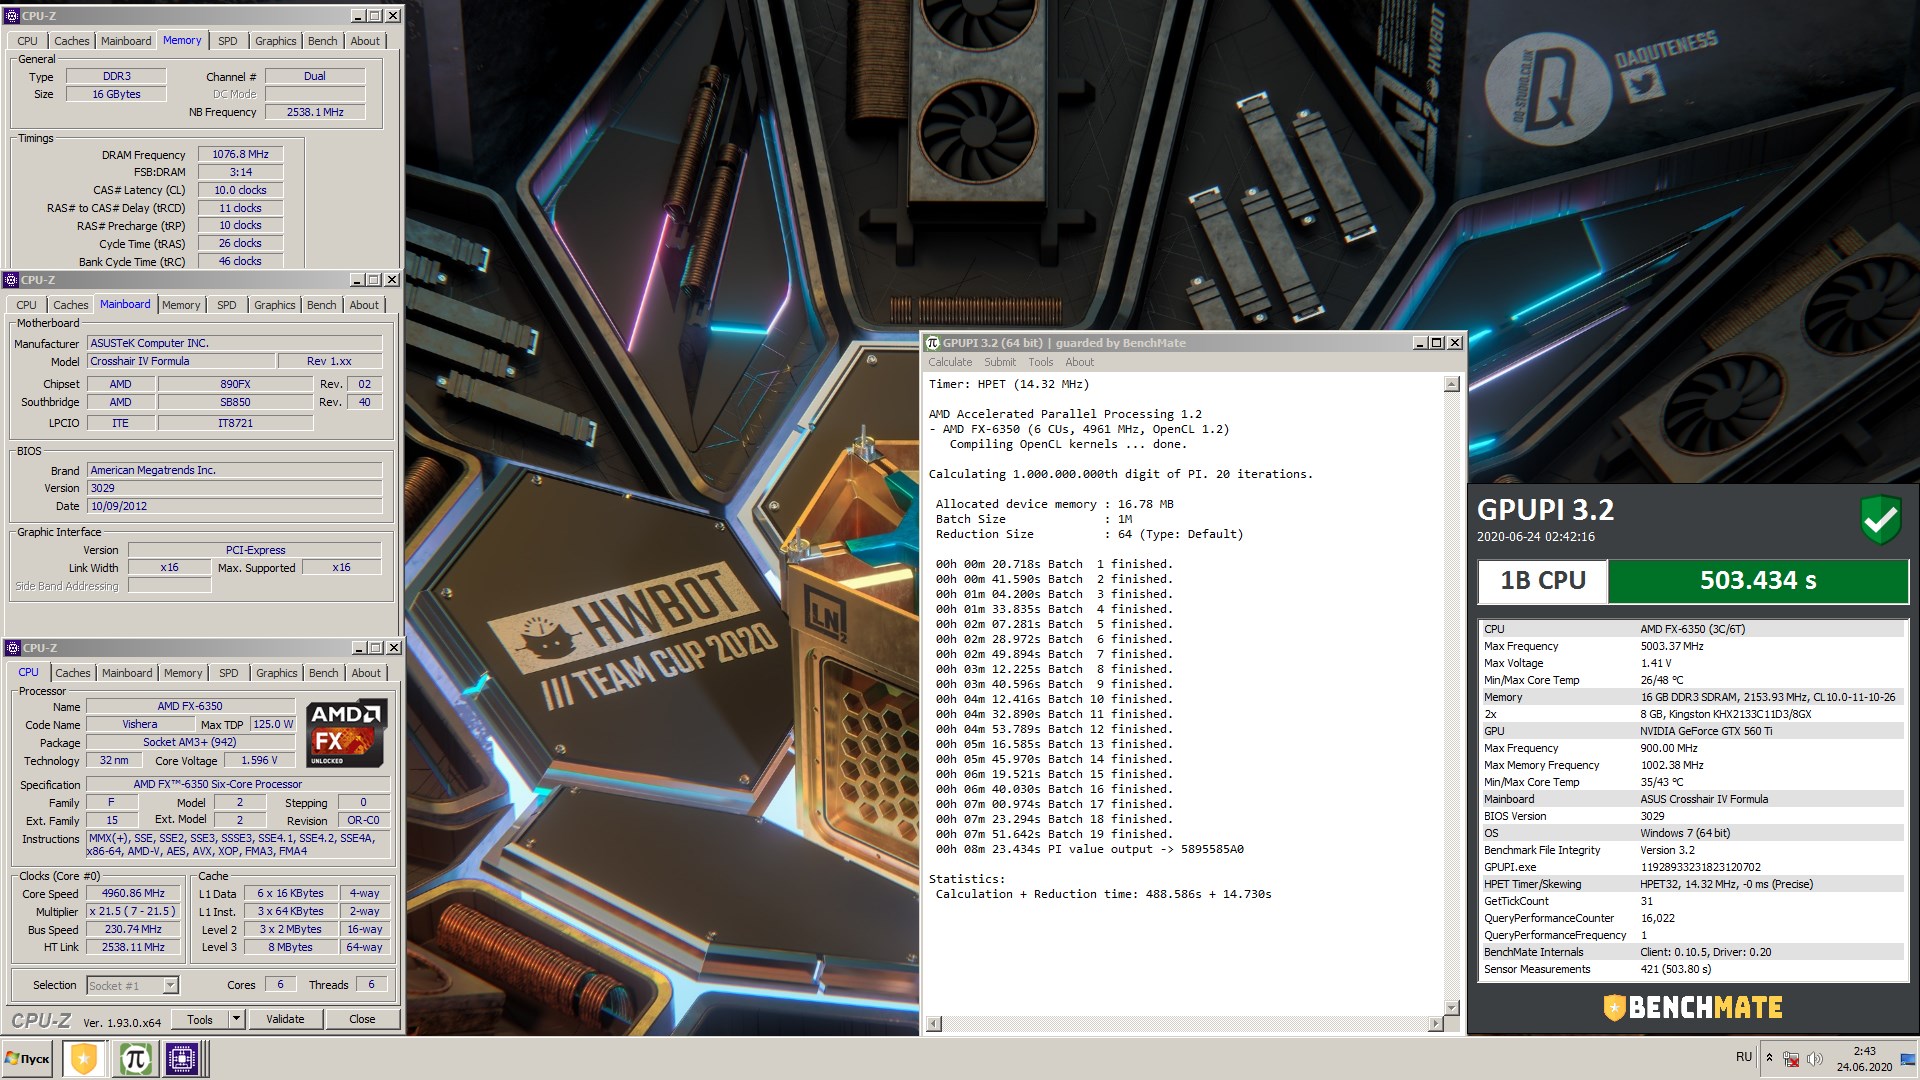Click the CAS# Latency value 10.0 clocks
The width and height of the screenshot is (1920, 1080).
(240, 190)
